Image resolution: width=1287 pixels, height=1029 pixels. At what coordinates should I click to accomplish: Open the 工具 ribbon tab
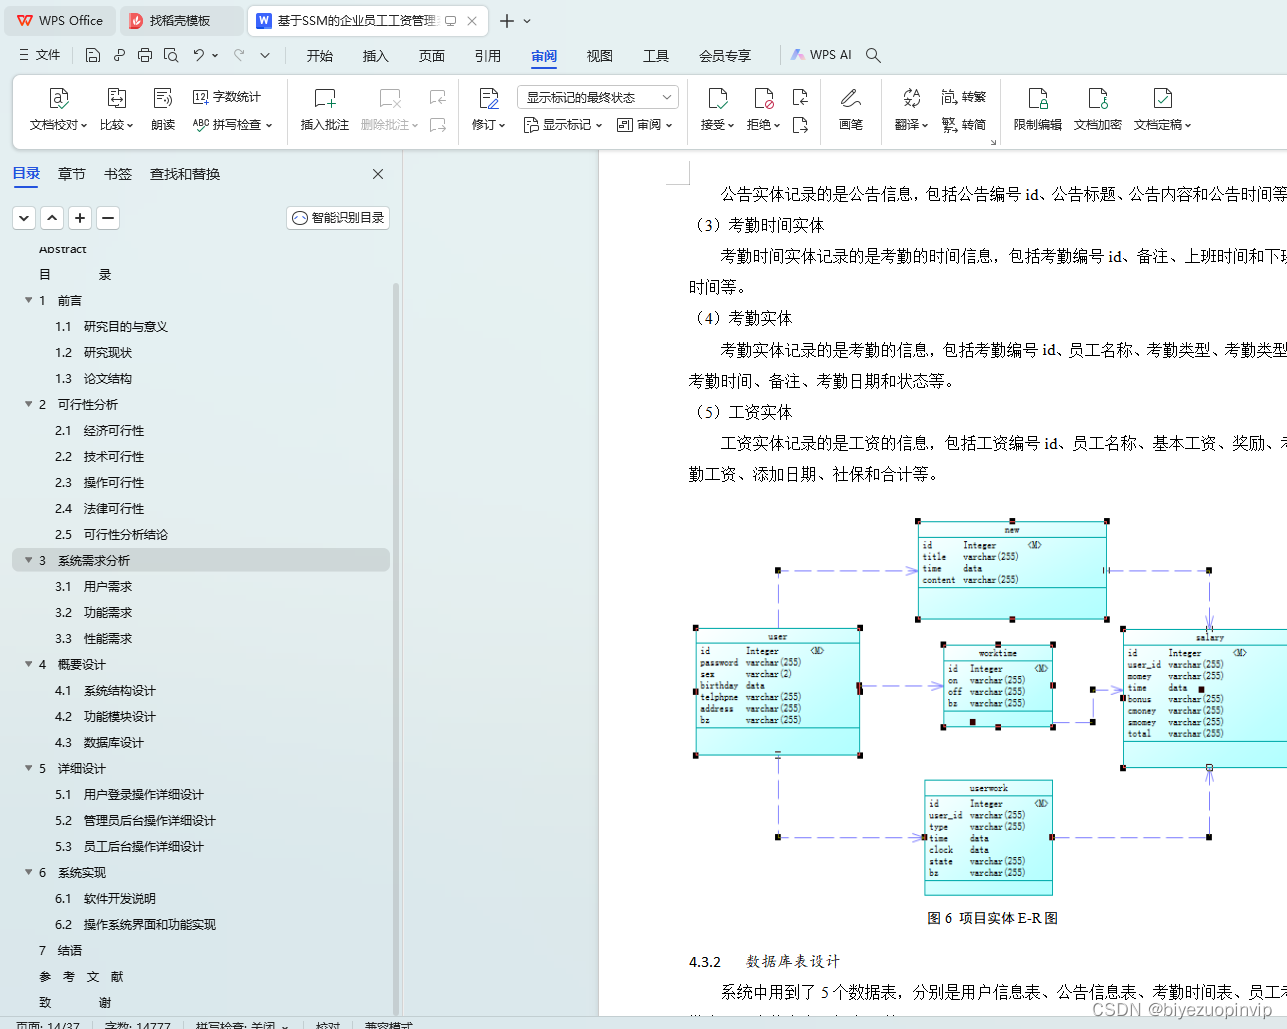[656, 56]
